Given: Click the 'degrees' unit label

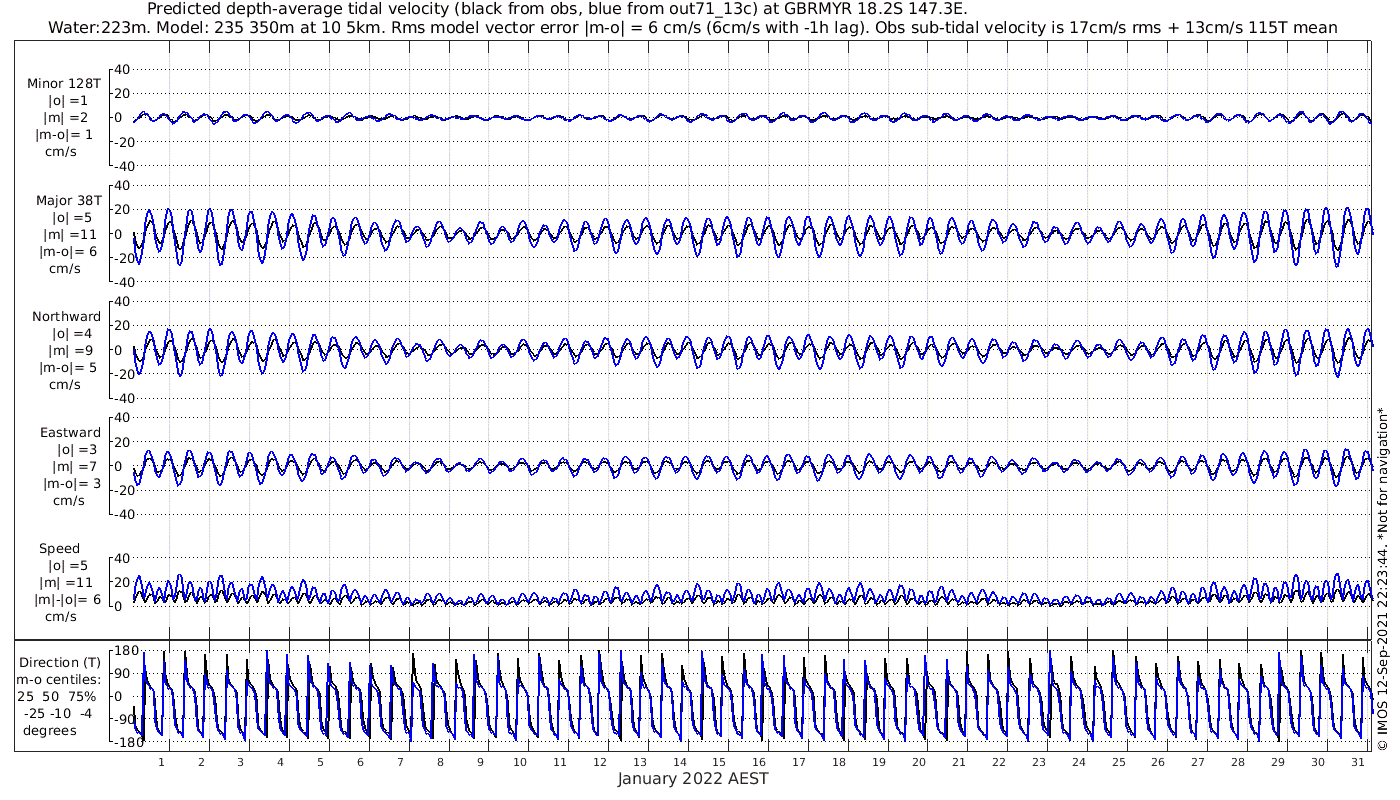Looking at the screenshot, I should (x=50, y=730).
